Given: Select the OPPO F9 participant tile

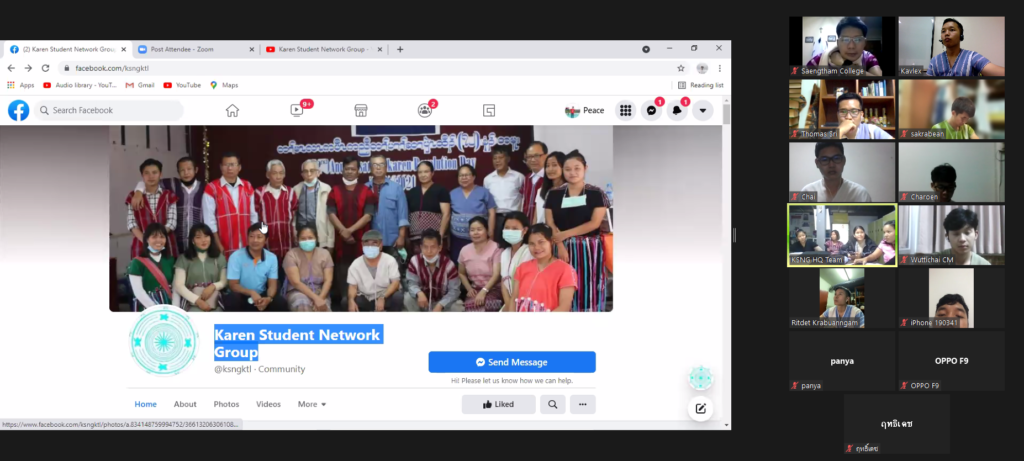Looking at the screenshot, I should pyautogui.click(x=952, y=361).
